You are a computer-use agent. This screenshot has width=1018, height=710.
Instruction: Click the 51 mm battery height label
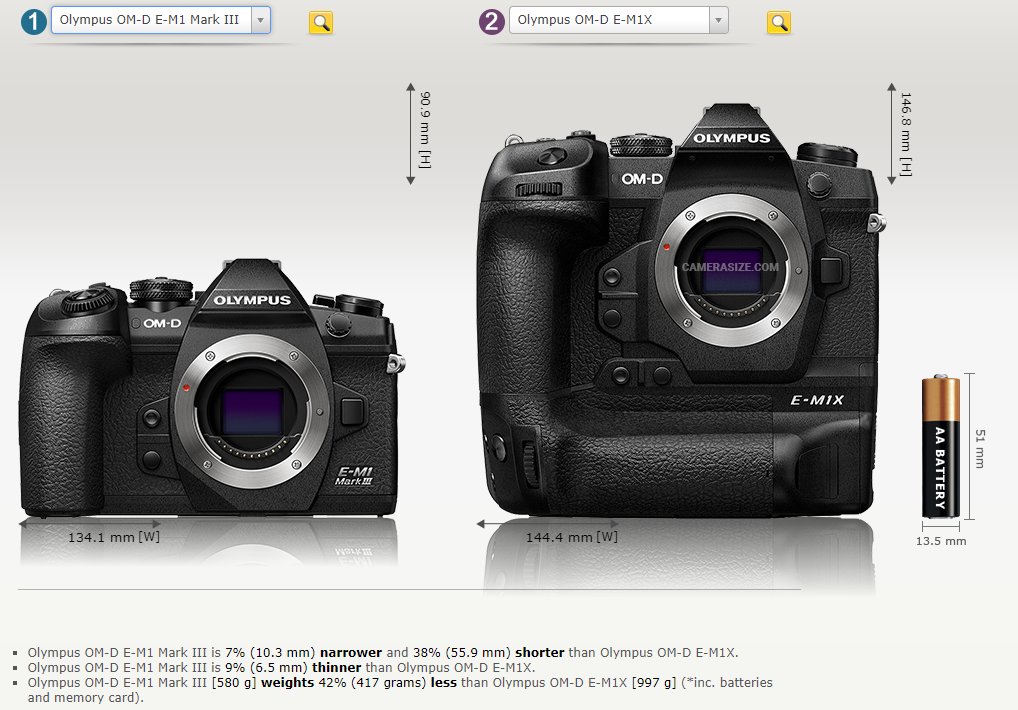click(x=980, y=448)
